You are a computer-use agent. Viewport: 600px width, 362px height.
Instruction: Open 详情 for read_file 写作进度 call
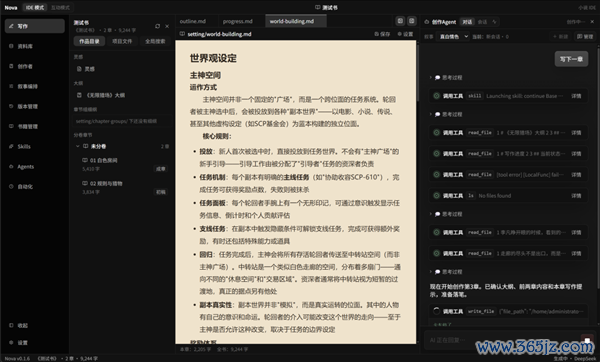point(576,153)
